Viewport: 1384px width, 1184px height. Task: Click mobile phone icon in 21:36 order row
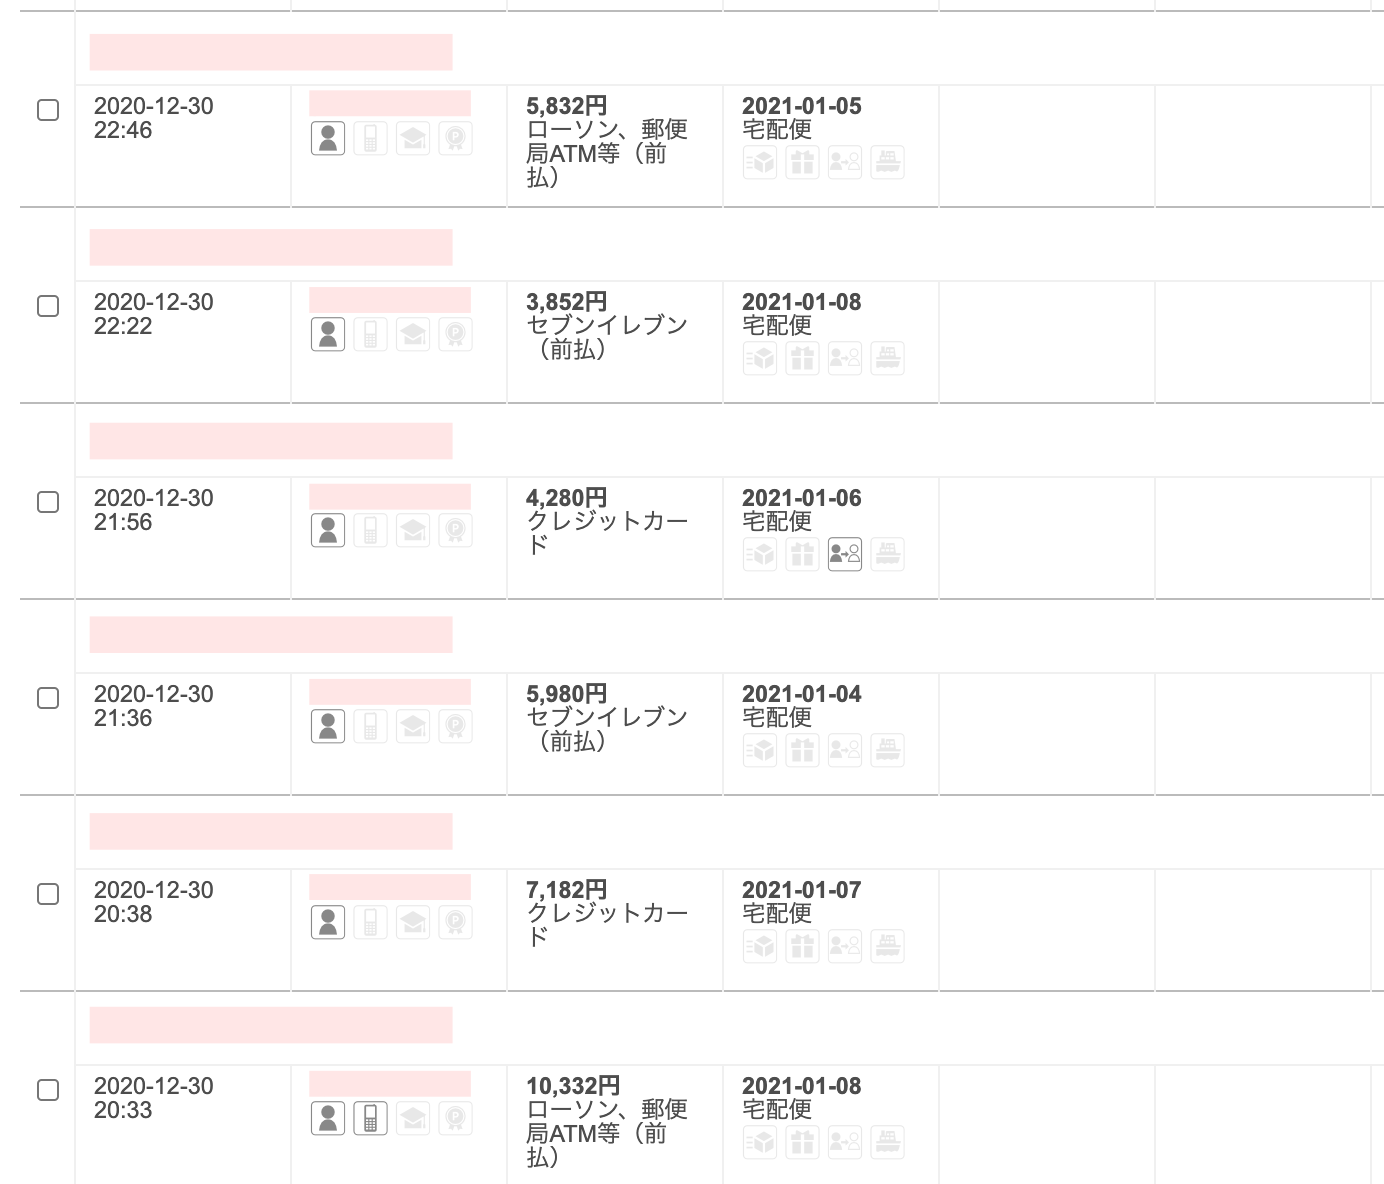pos(370,726)
